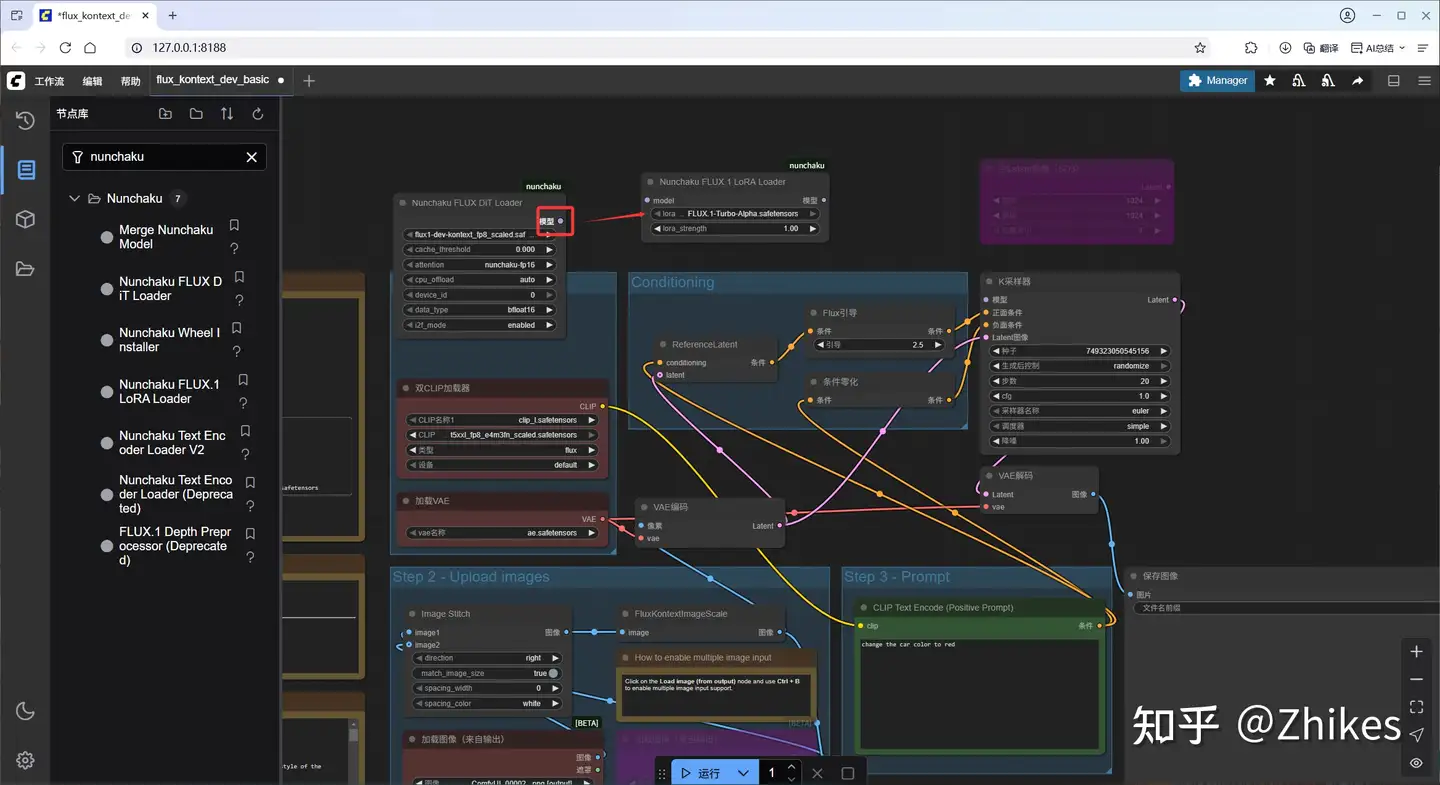Open the ComfyUI Manager
Image resolution: width=1440 pixels, height=785 pixels.
[x=1217, y=80]
